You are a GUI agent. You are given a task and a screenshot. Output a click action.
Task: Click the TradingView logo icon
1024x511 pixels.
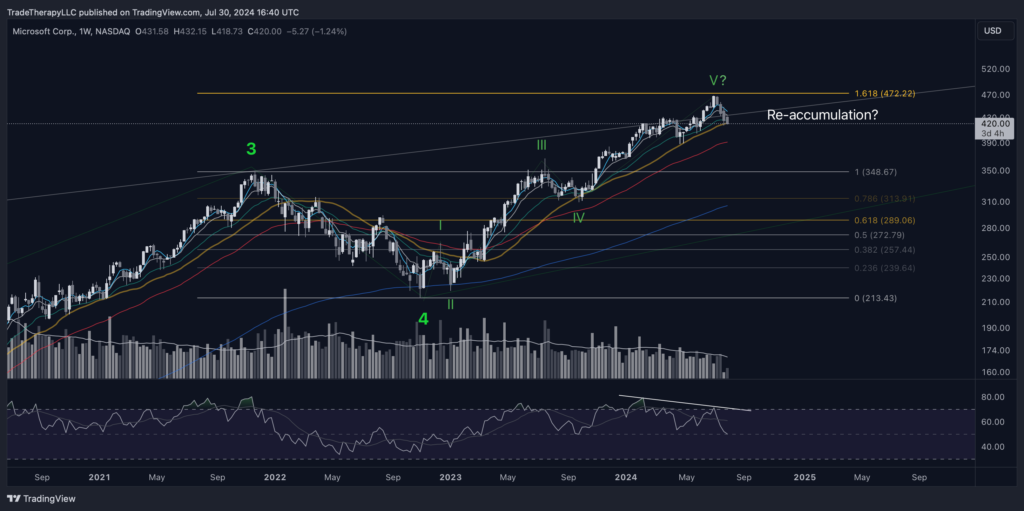tap(16, 497)
